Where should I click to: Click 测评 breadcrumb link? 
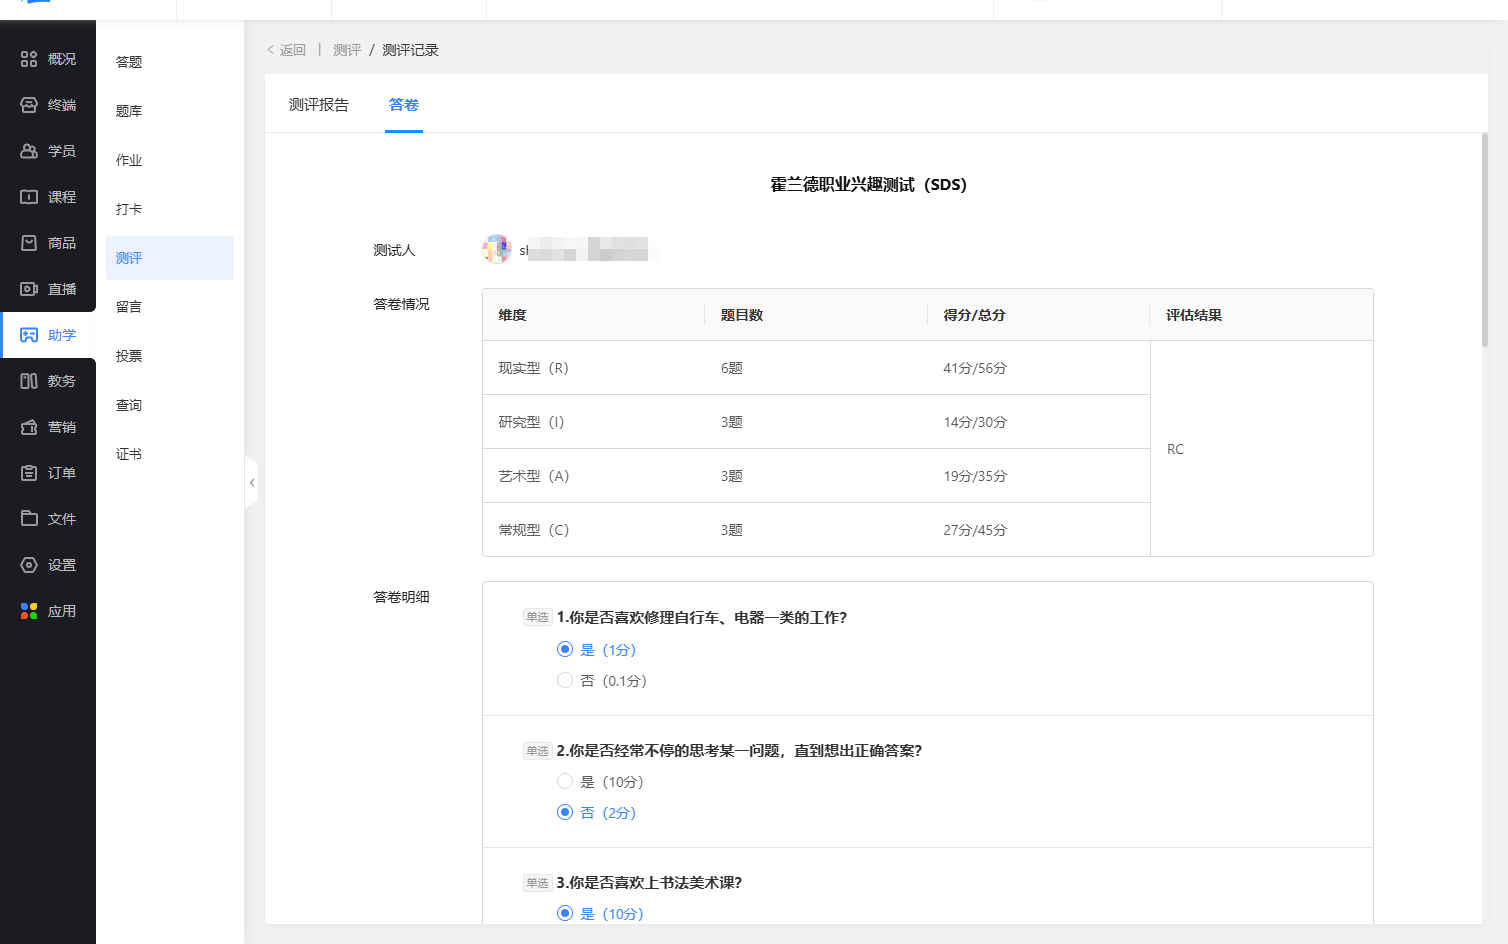click(x=347, y=50)
